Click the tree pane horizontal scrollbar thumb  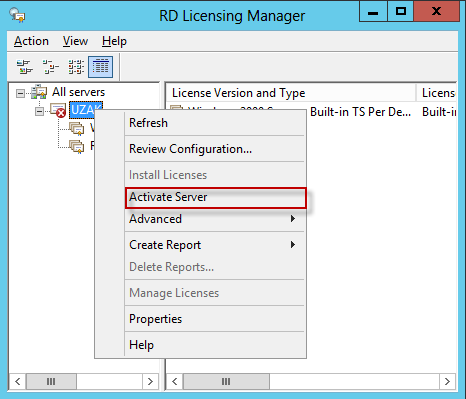click(51, 381)
